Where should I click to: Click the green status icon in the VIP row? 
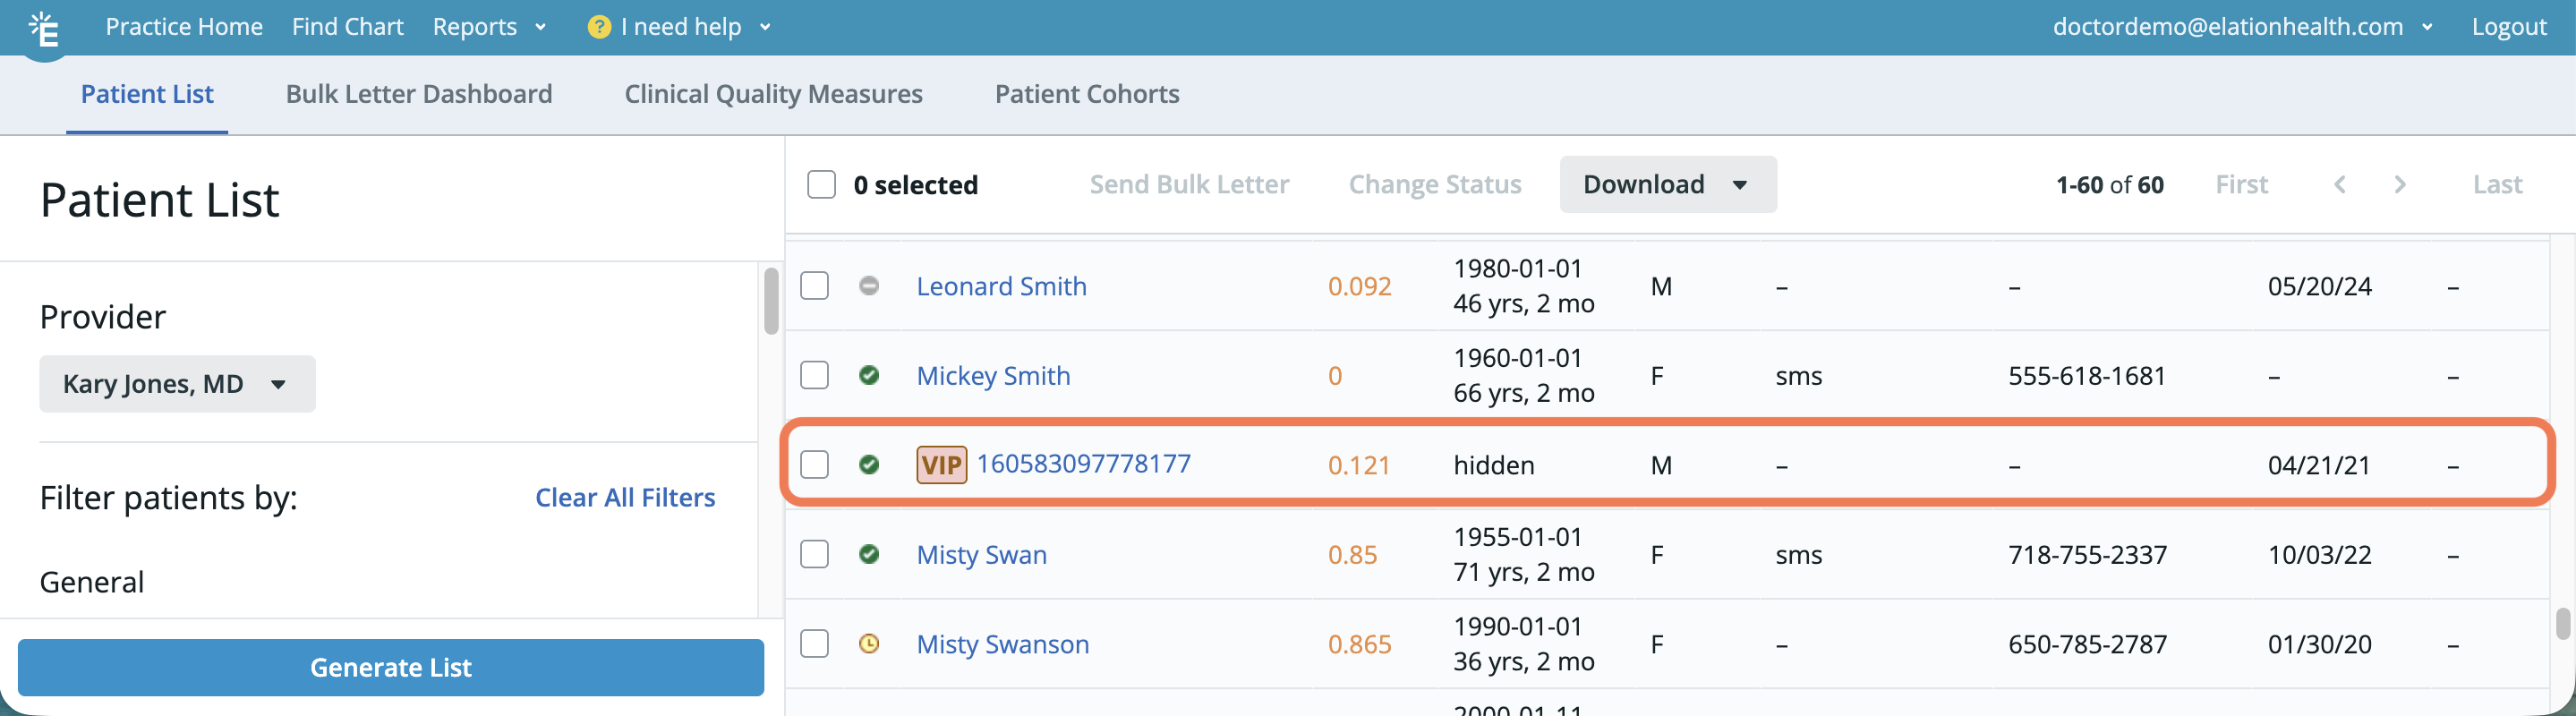point(869,464)
